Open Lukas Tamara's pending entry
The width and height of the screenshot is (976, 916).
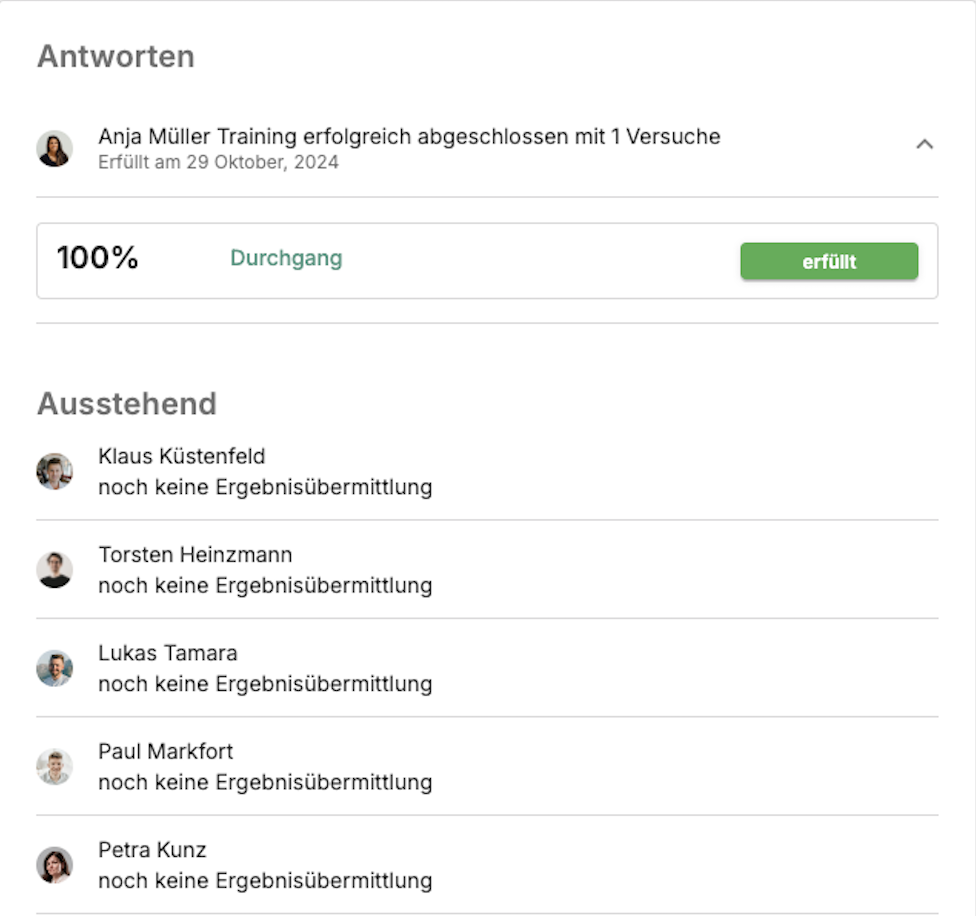pos(168,653)
